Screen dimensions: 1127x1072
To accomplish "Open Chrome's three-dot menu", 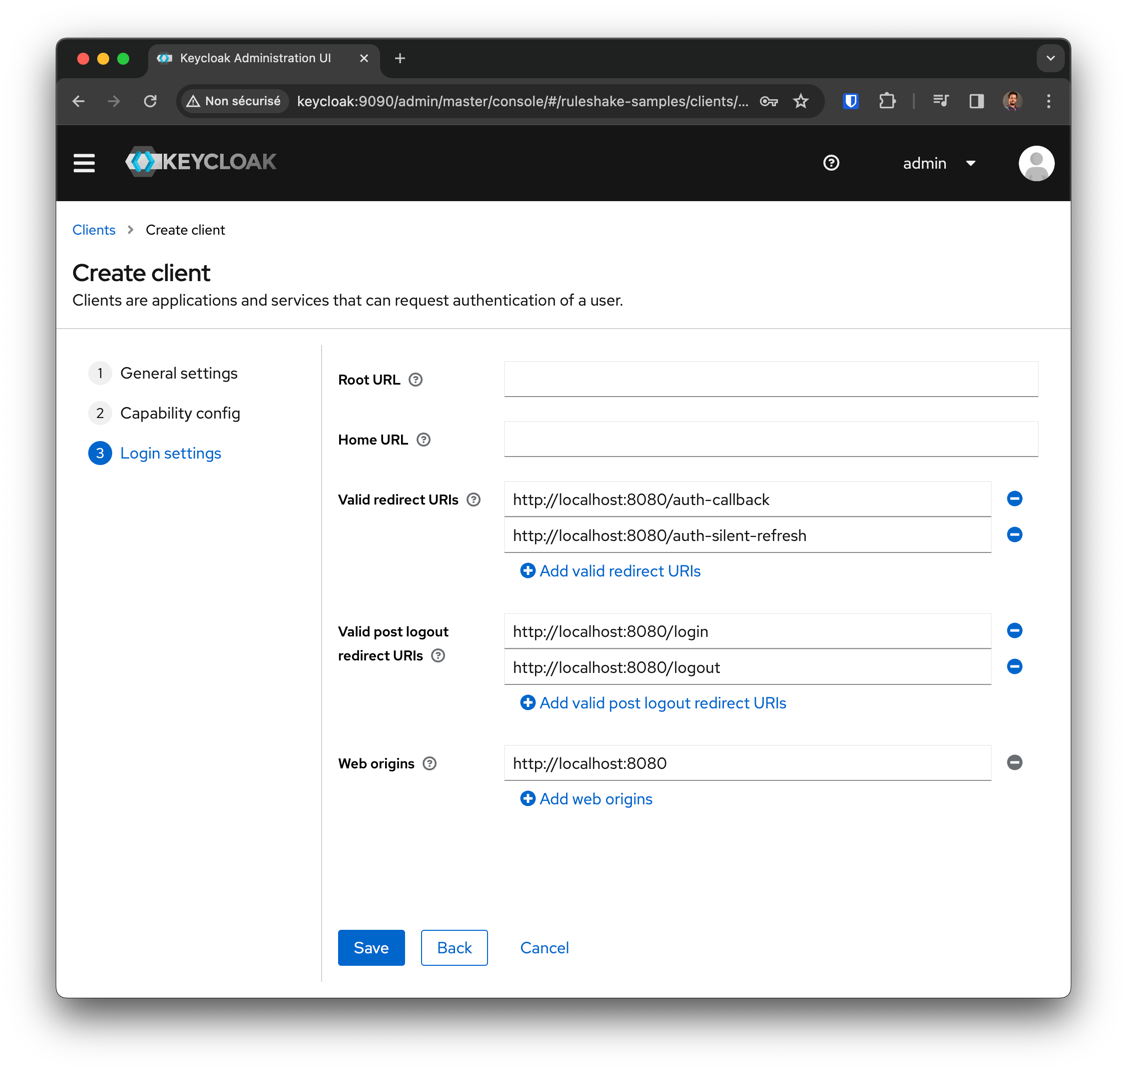I will (x=1048, y=101).
